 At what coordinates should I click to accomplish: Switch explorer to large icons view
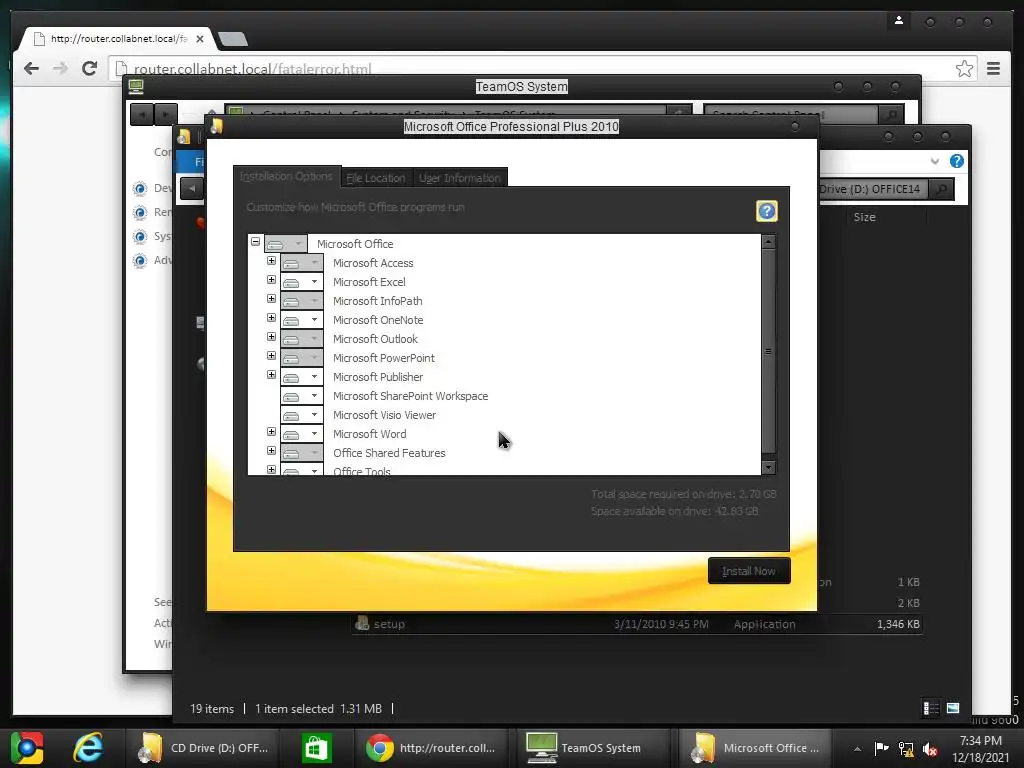(x=953, y=708)
